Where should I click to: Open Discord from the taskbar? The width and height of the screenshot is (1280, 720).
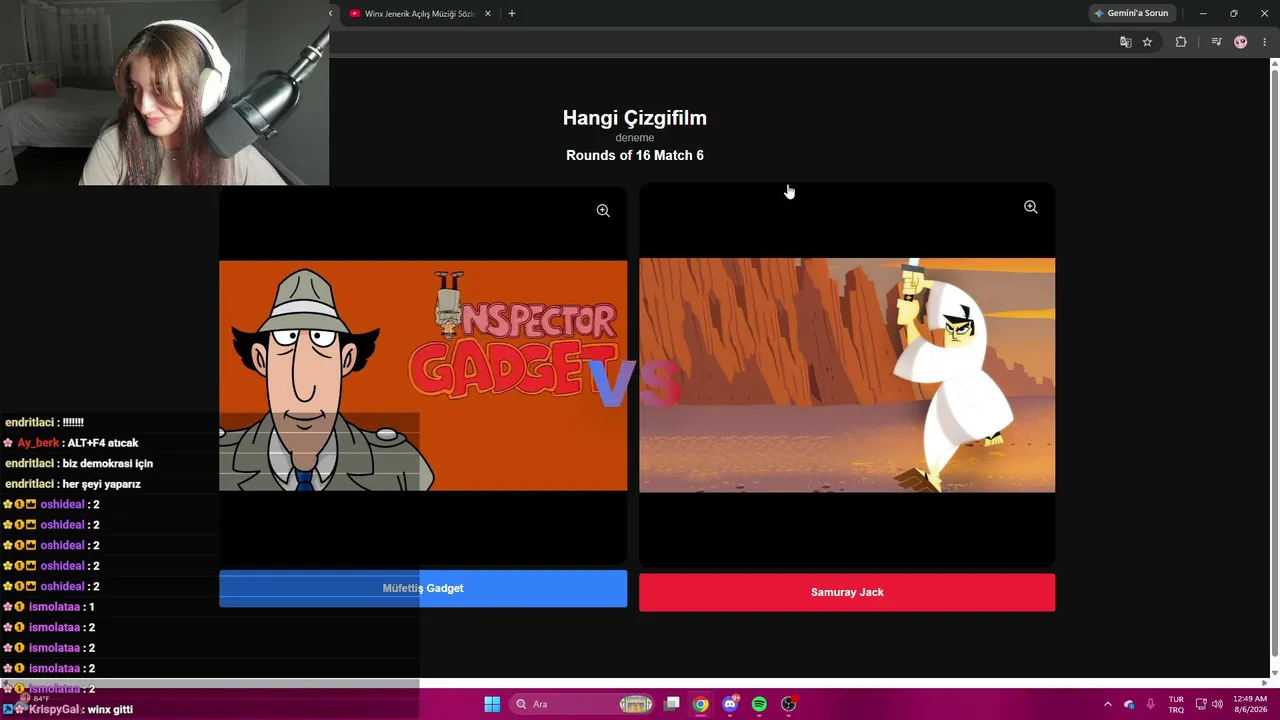pyautogui.click(x=730, y=704)
